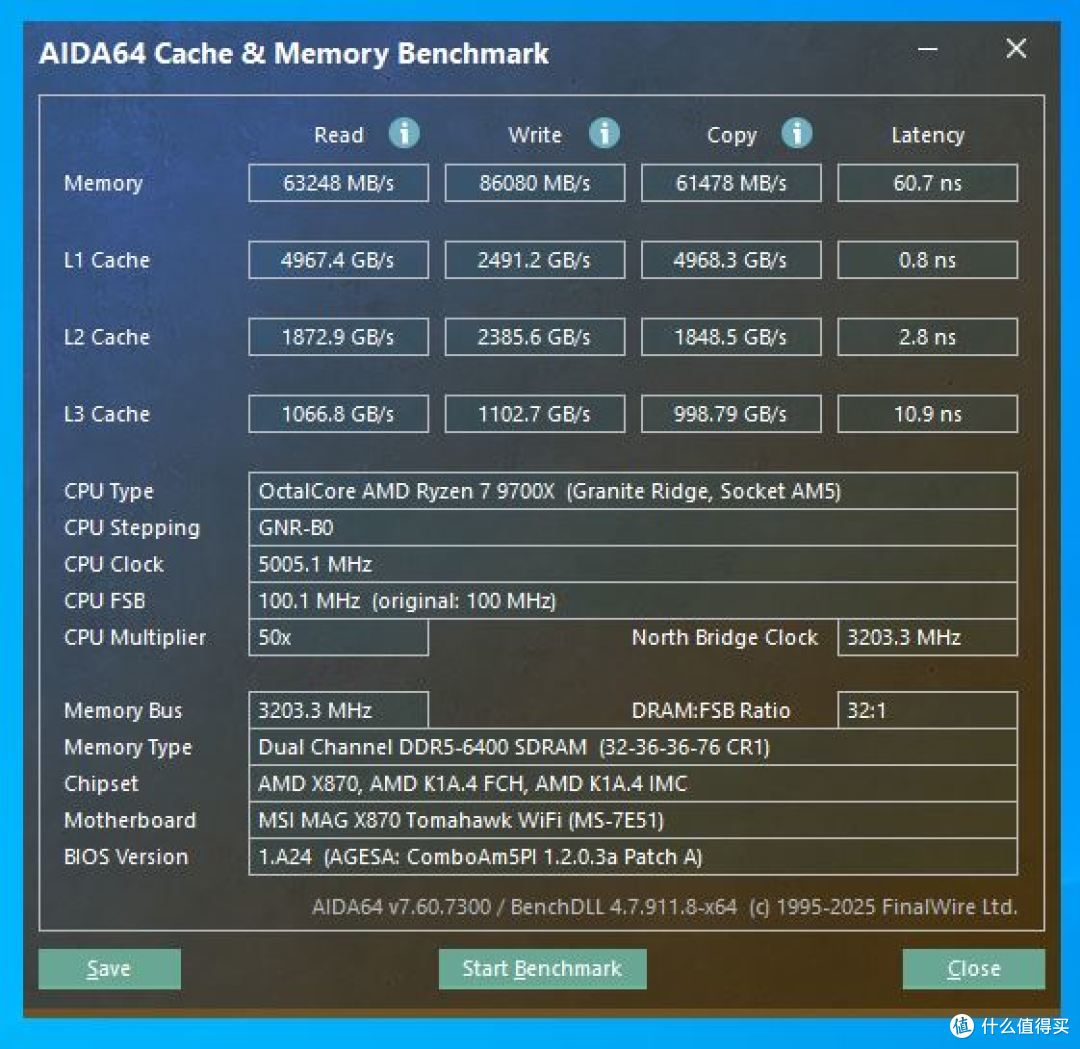
Task: Click the BIOS Version 1.A24 field
Action: pos(633,856)
